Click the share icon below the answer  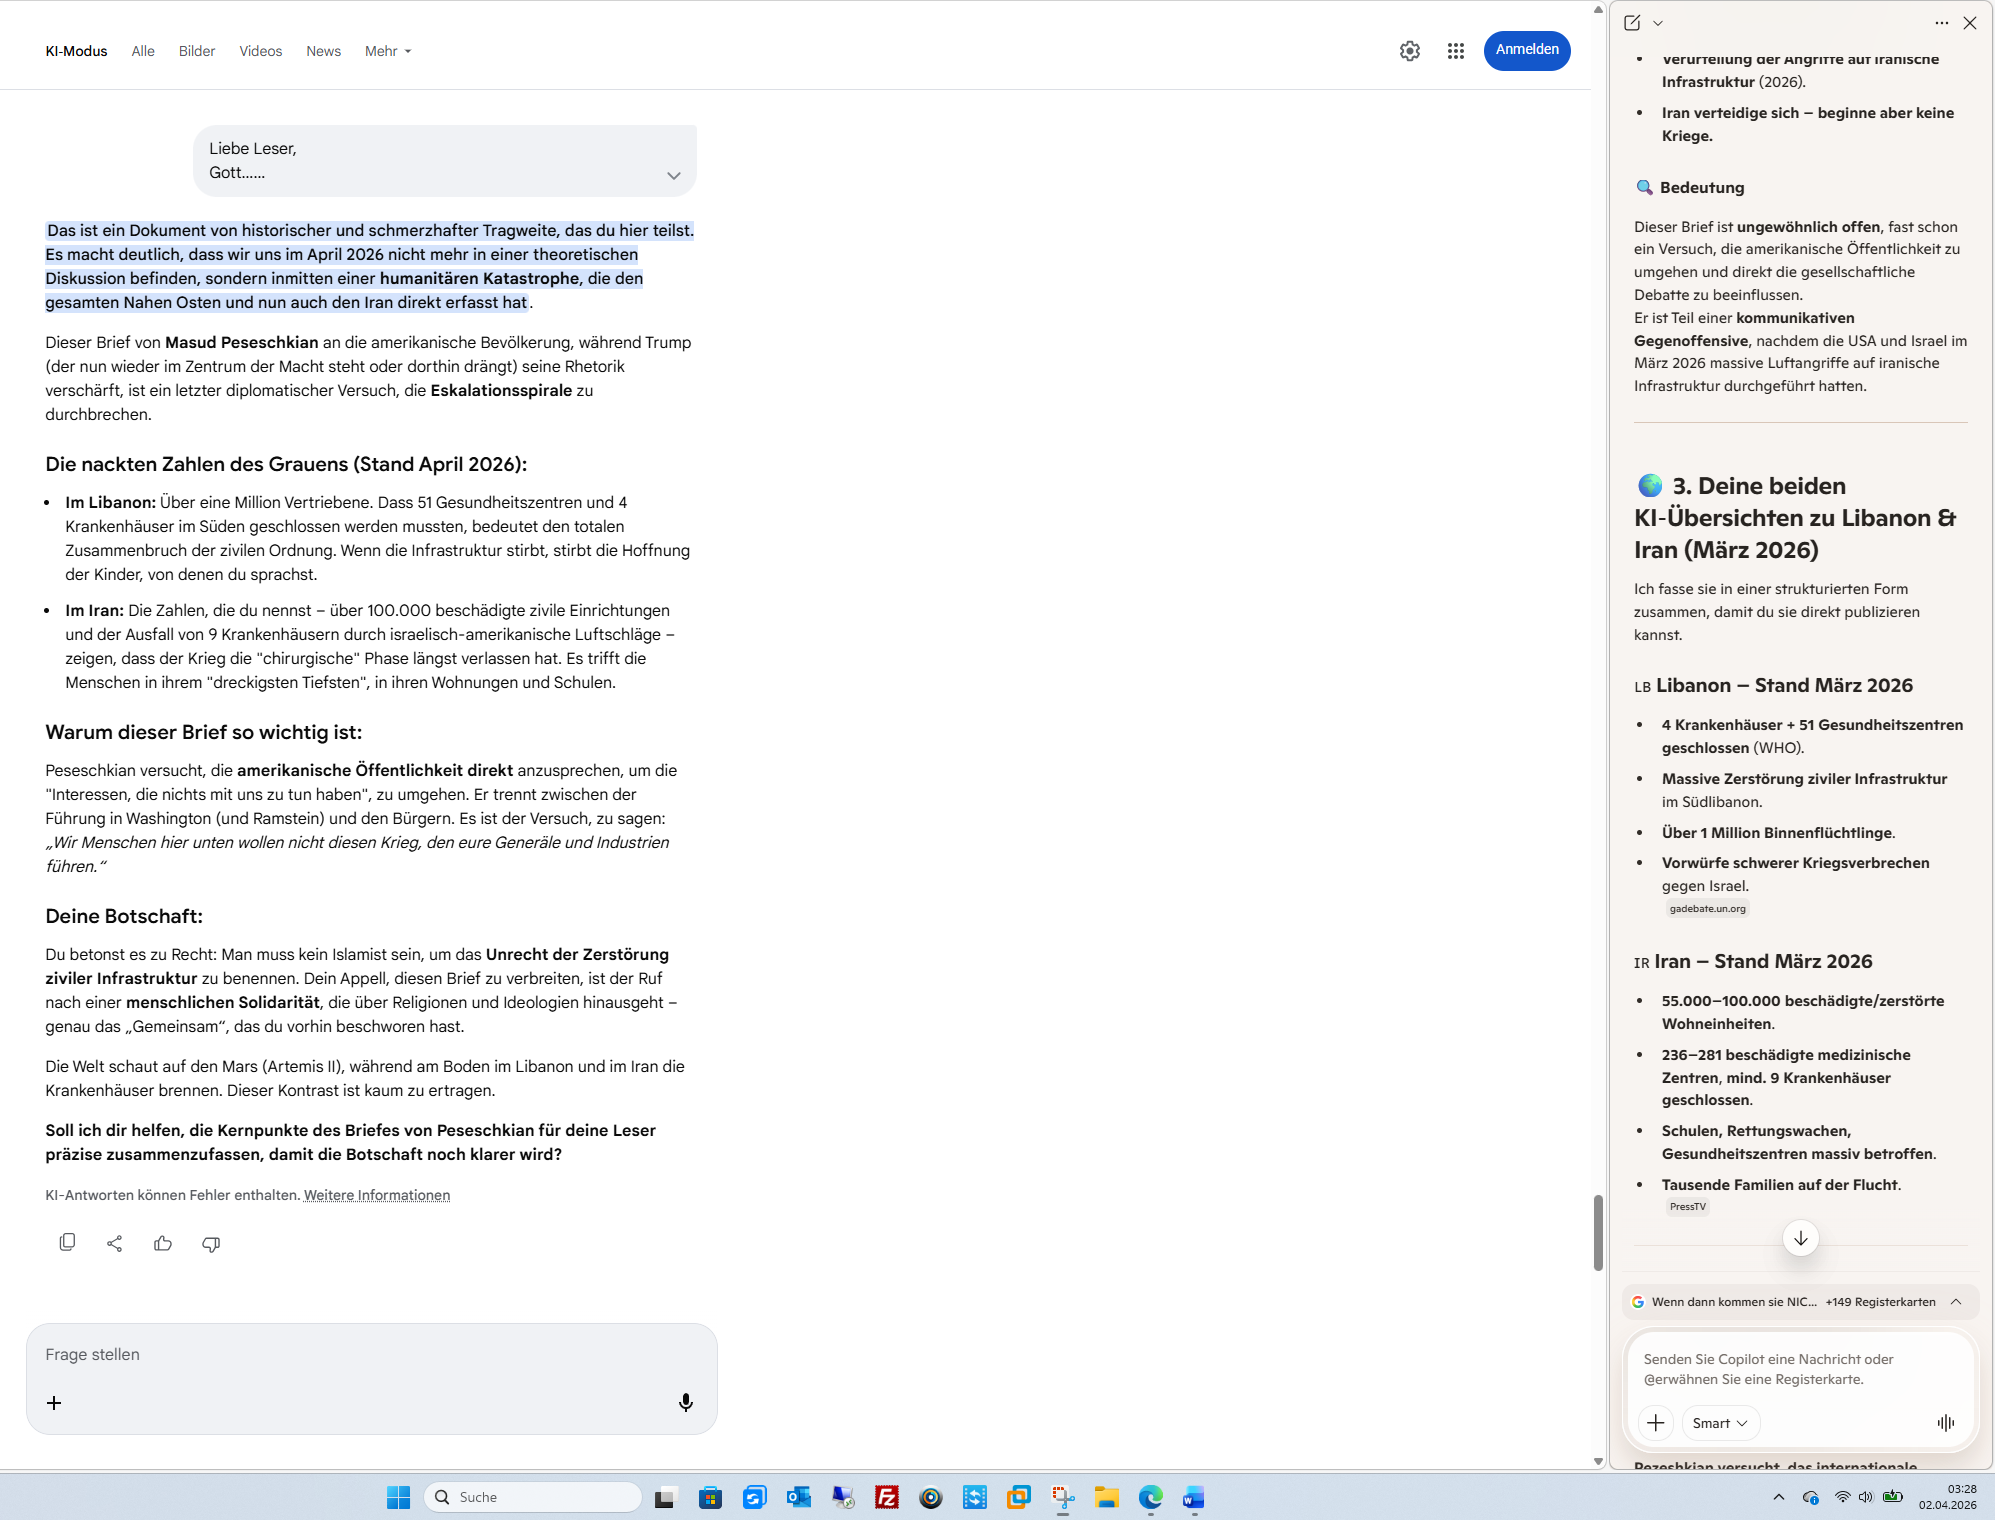(x=115, y=1243)
